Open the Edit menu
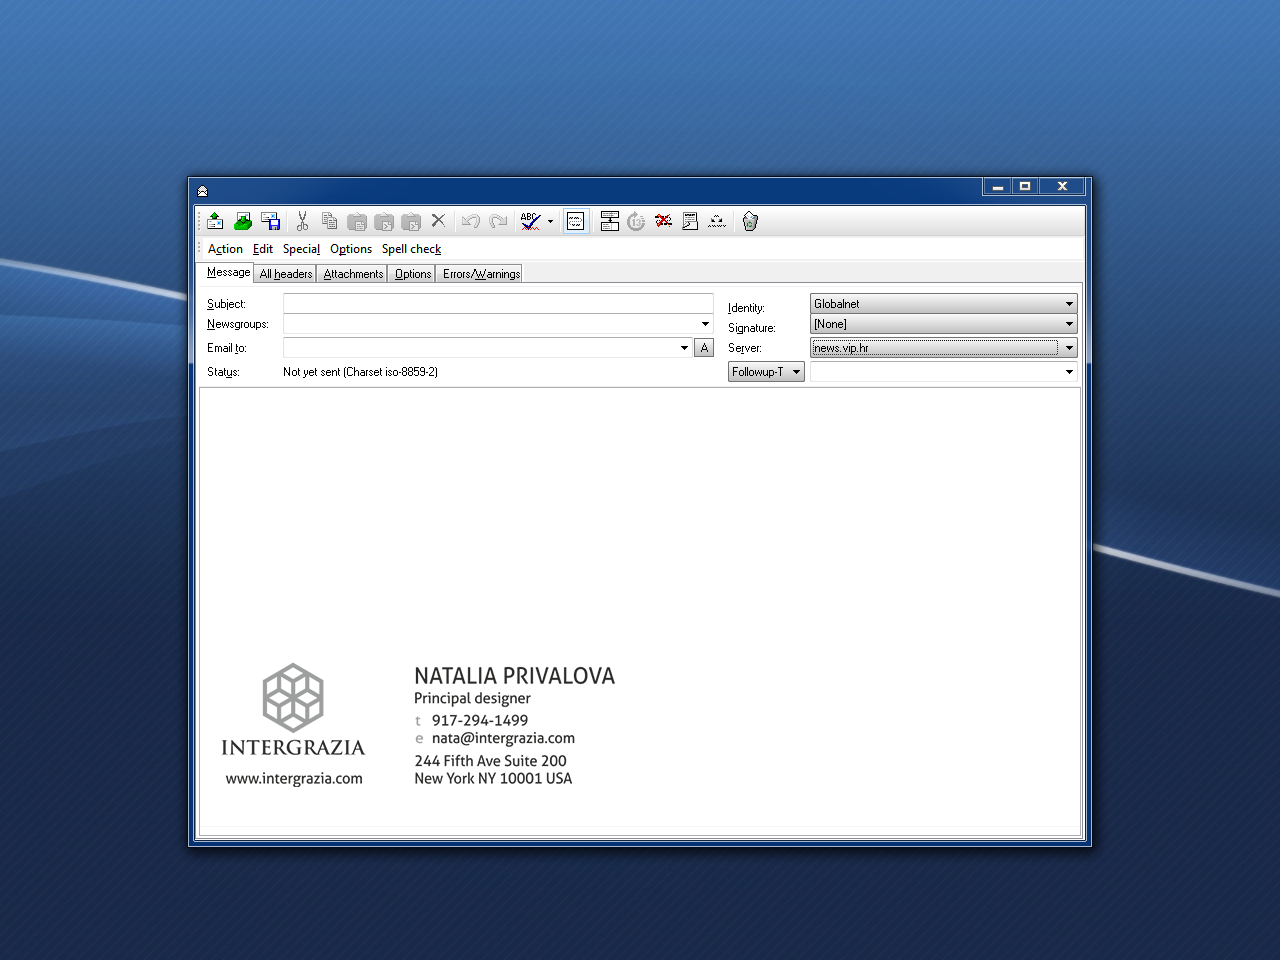This screenshot has width=1280, height=960. point(263,249)
